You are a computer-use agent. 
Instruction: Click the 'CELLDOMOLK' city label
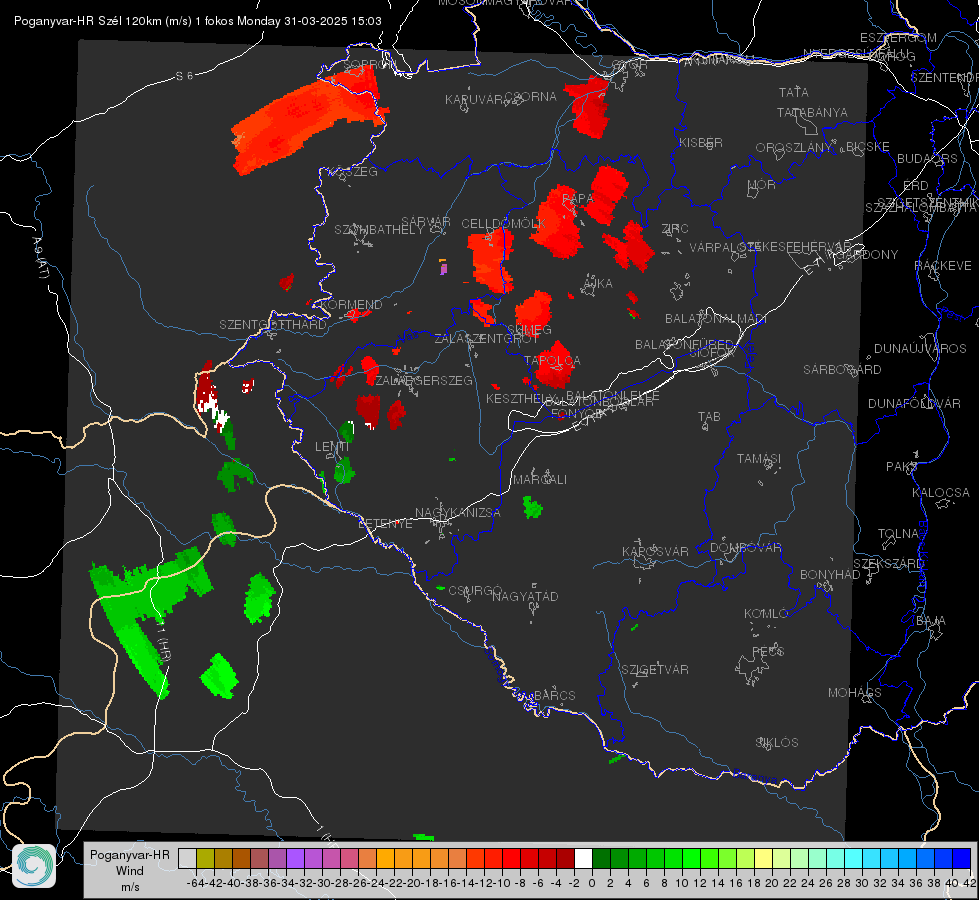pyautogui.click(x=504, y=224)
